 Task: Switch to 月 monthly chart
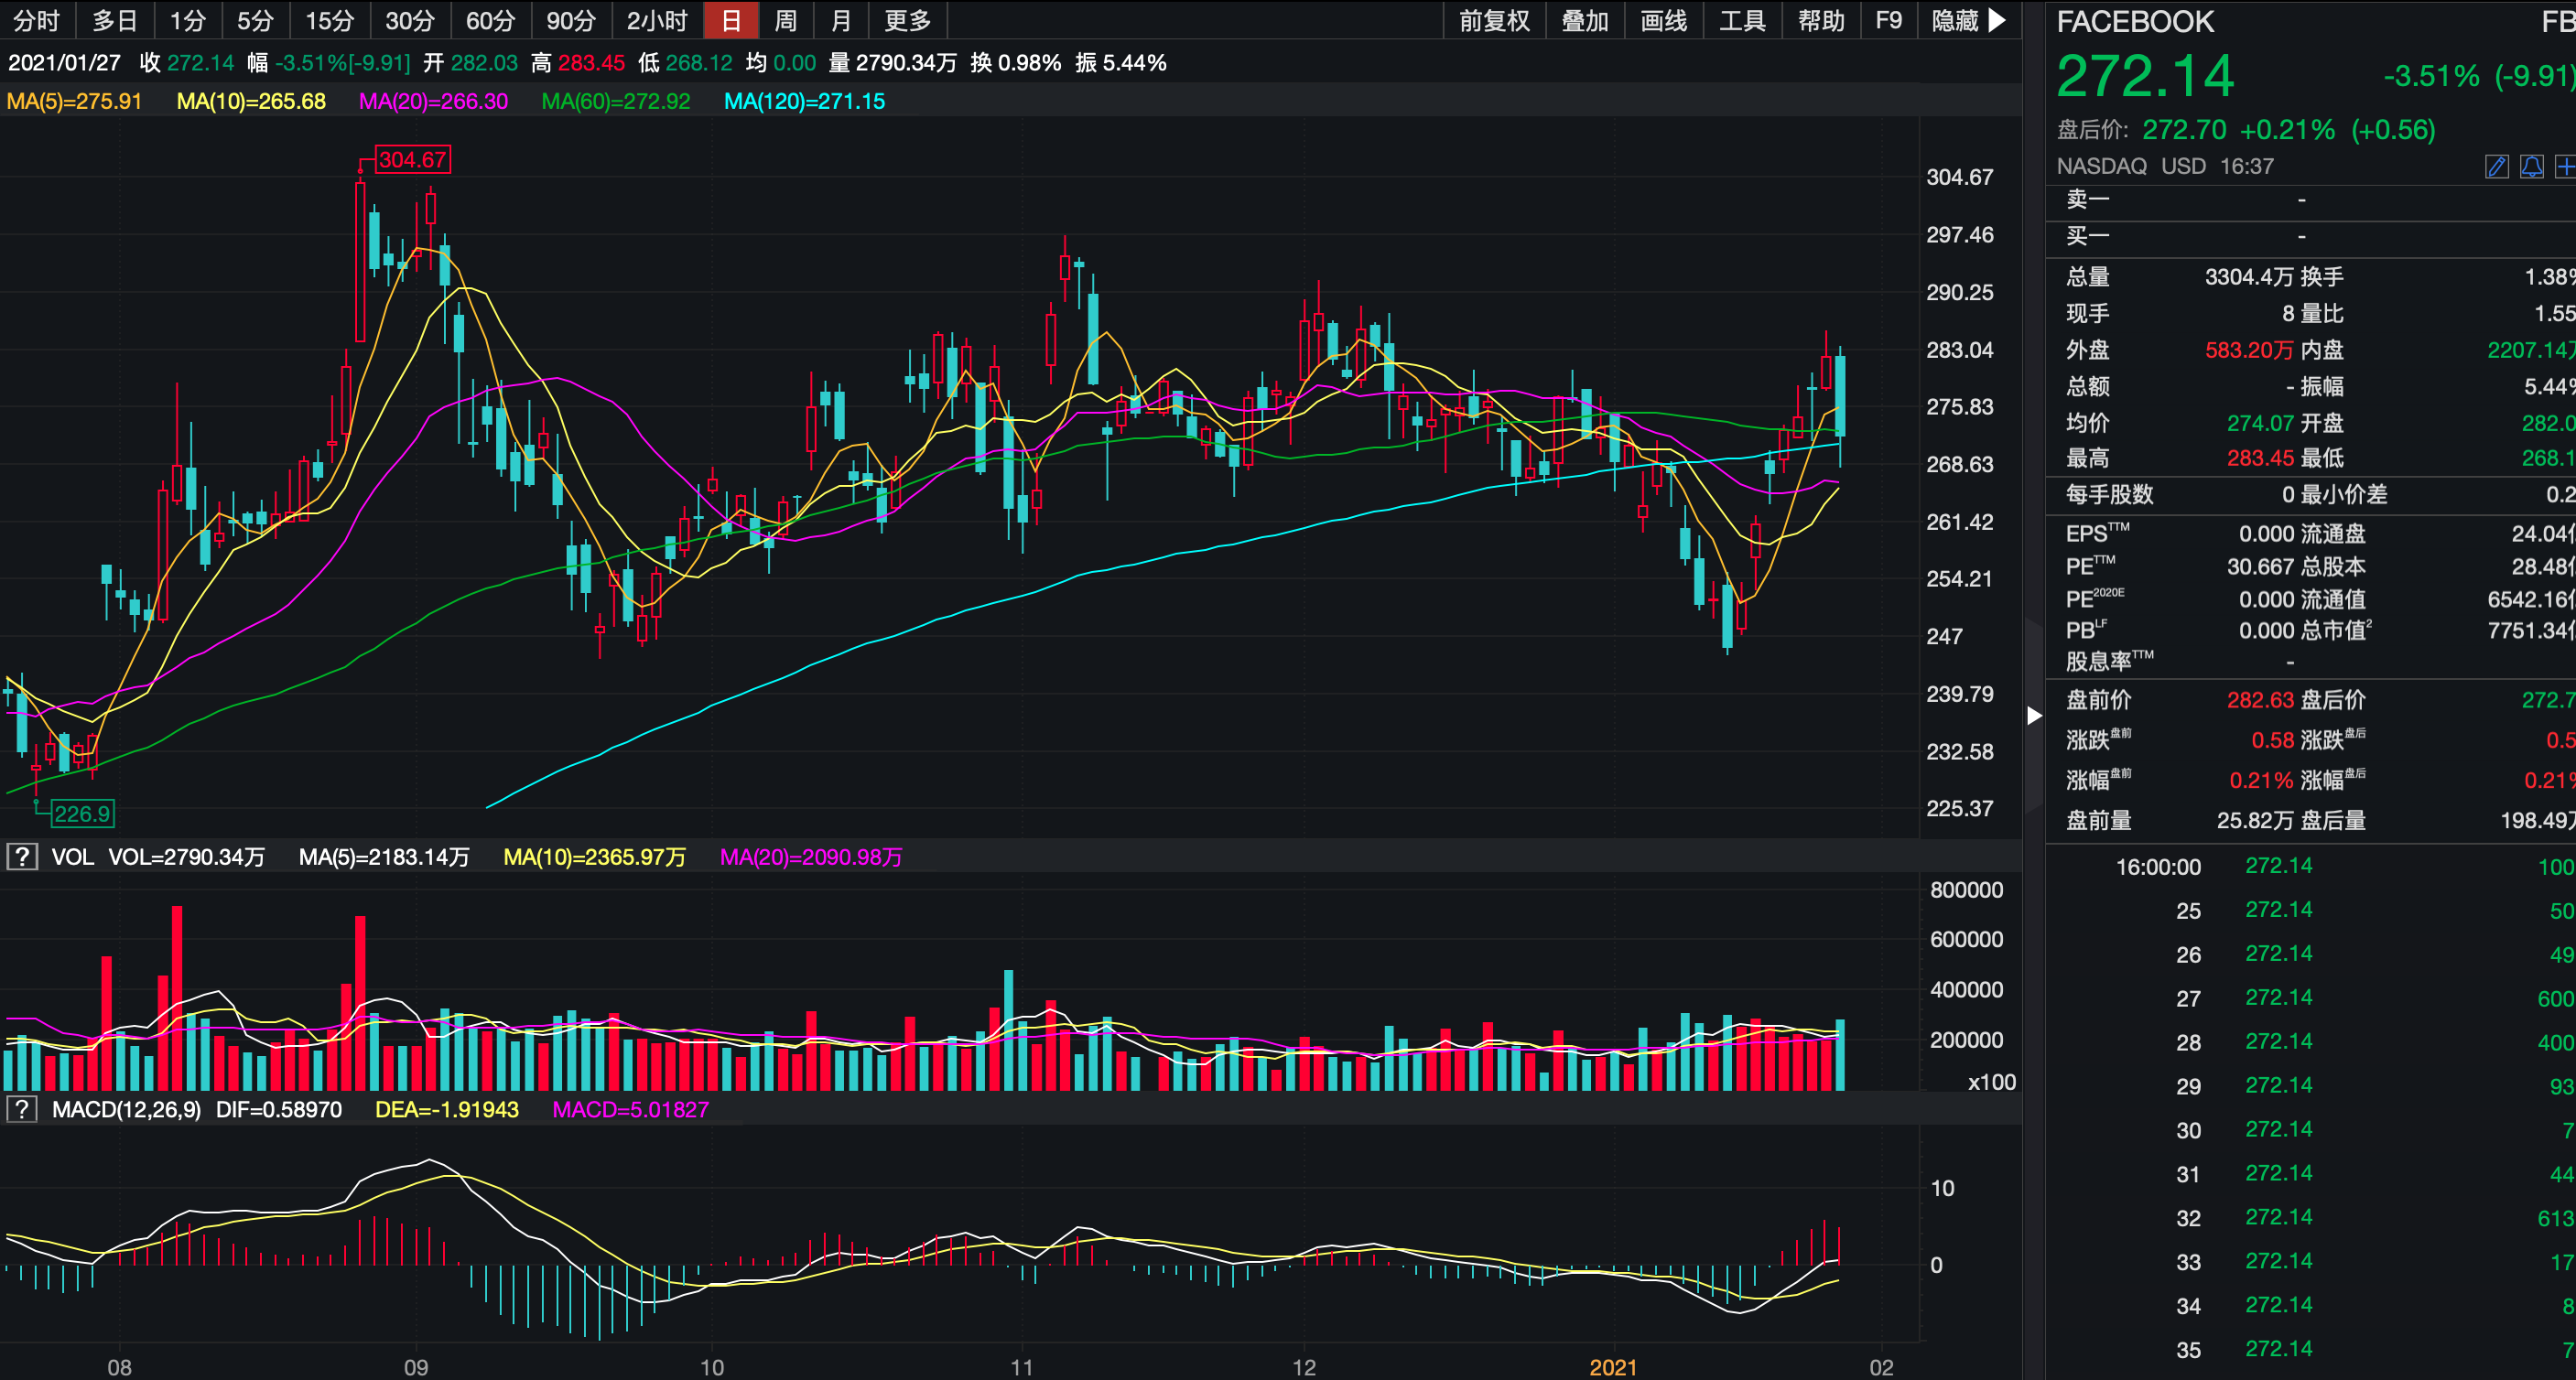(x=841, y=20)
